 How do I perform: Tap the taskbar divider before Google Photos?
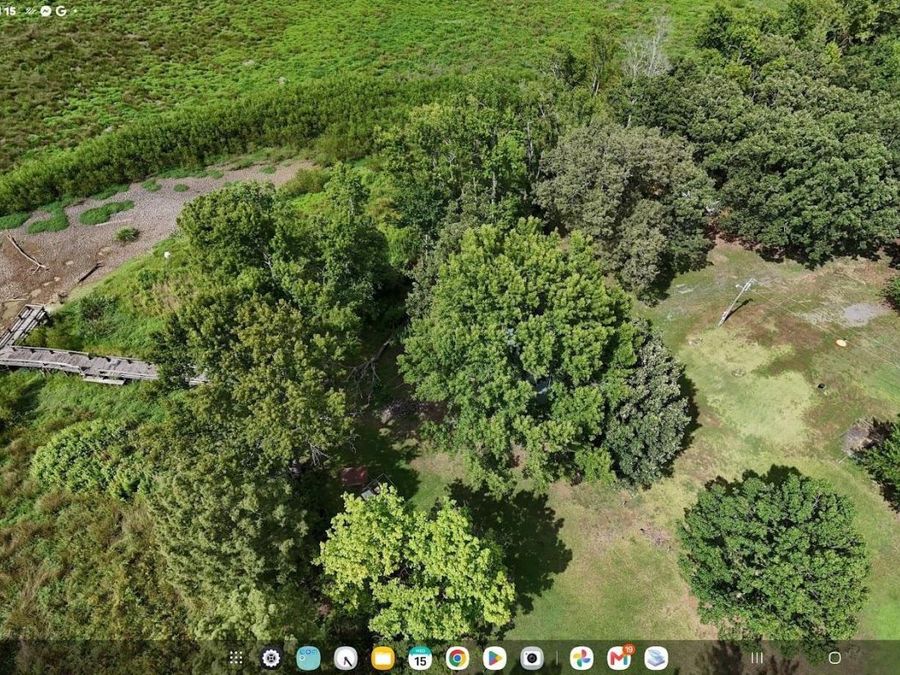point(557,658)
